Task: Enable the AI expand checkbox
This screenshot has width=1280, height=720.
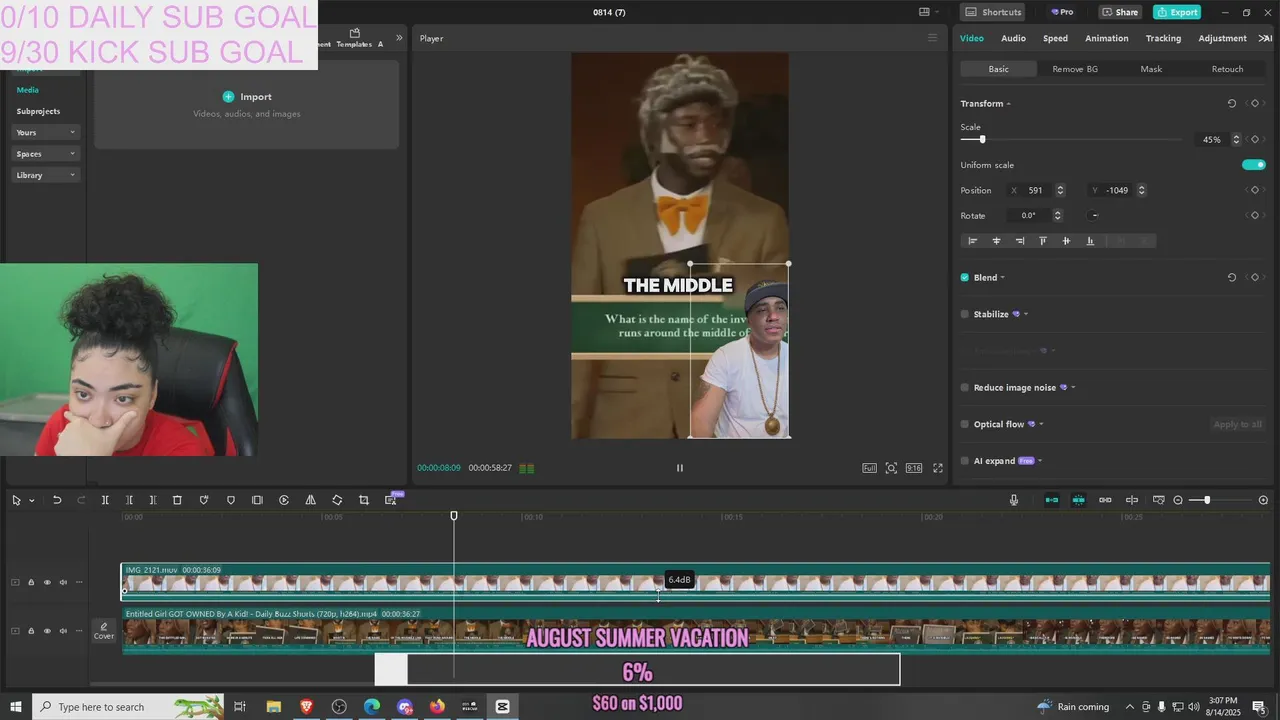Action: coord(965,461)
